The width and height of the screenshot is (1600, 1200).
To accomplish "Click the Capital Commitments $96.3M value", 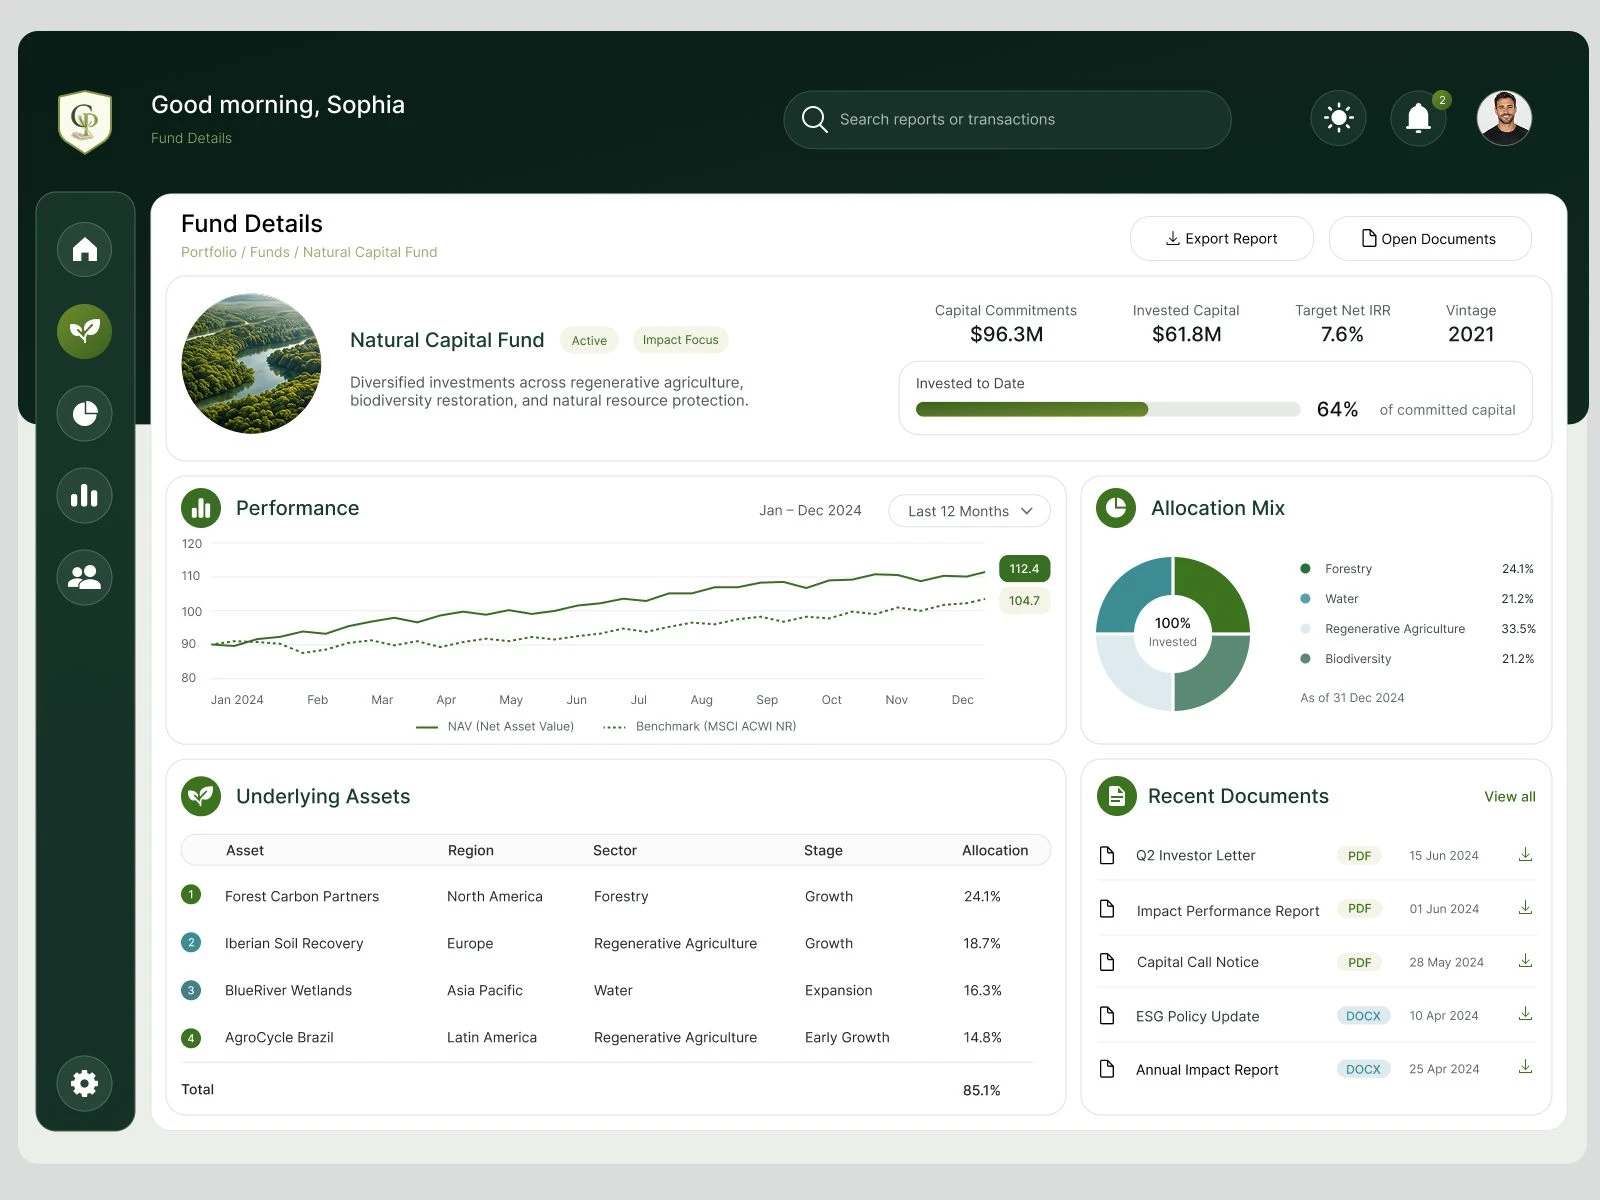I will point(1006,334).
